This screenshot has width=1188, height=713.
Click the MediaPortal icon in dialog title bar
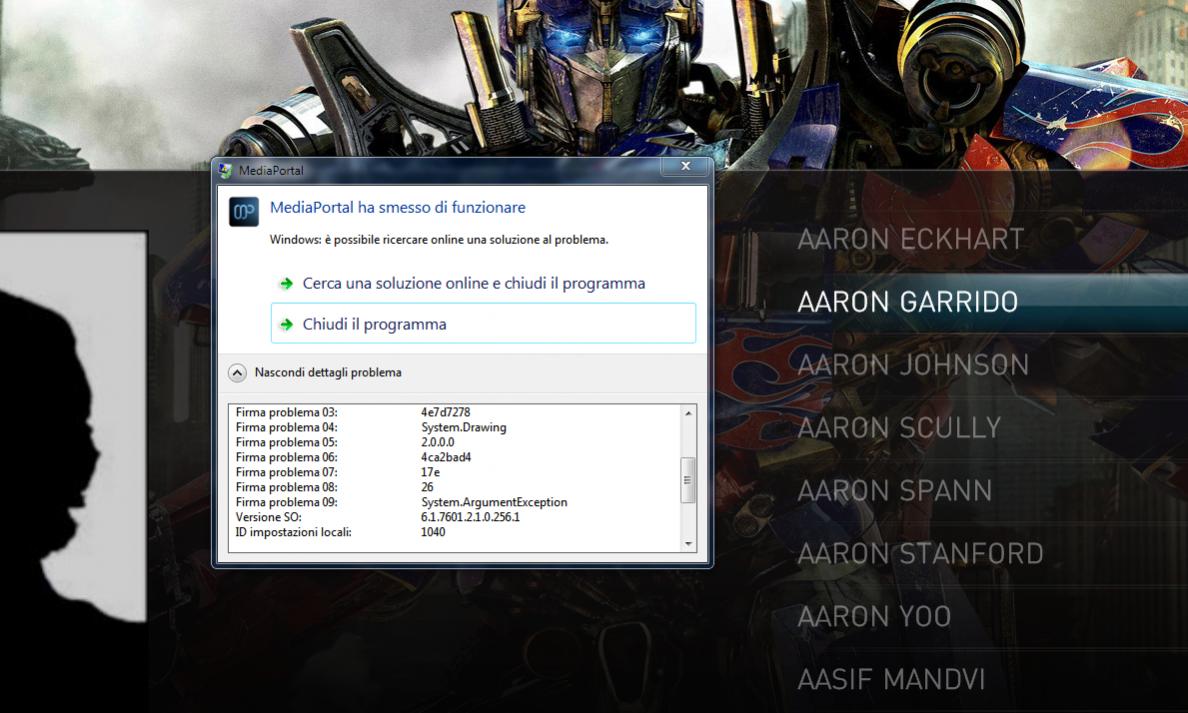coord(225,170)
